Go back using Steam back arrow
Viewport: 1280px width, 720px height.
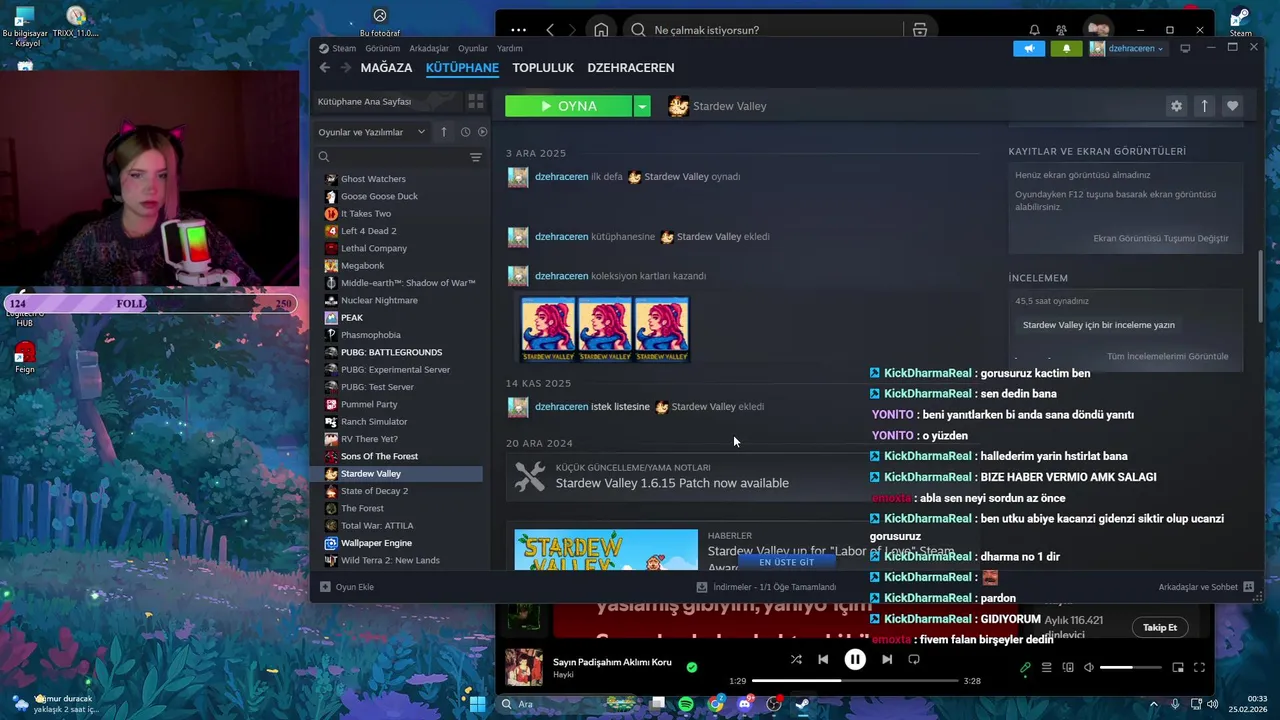point(325,68)
